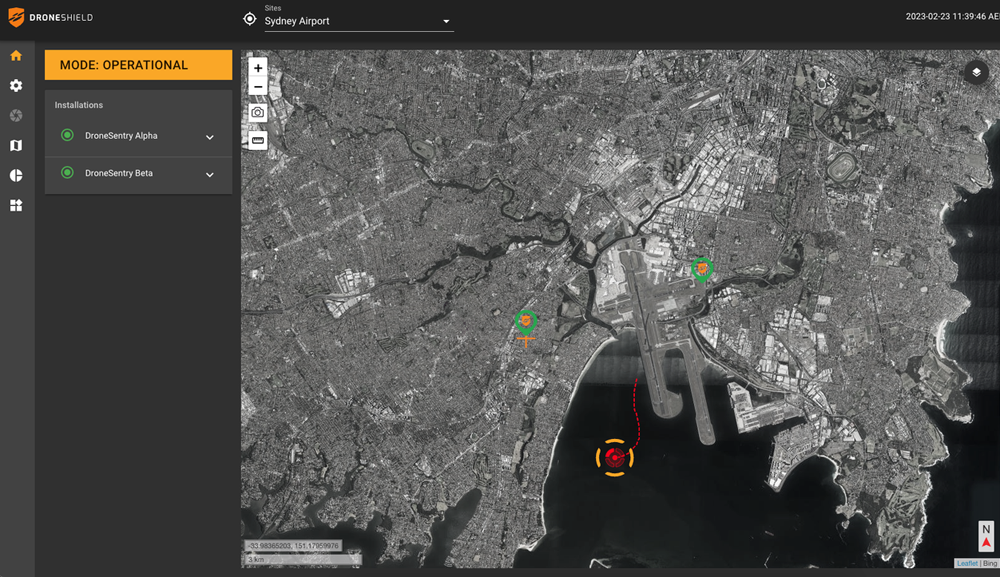This screenshot has width=1000, height=577.
Task: Go to the Home page in sidebar
Action: pos(16,56)
